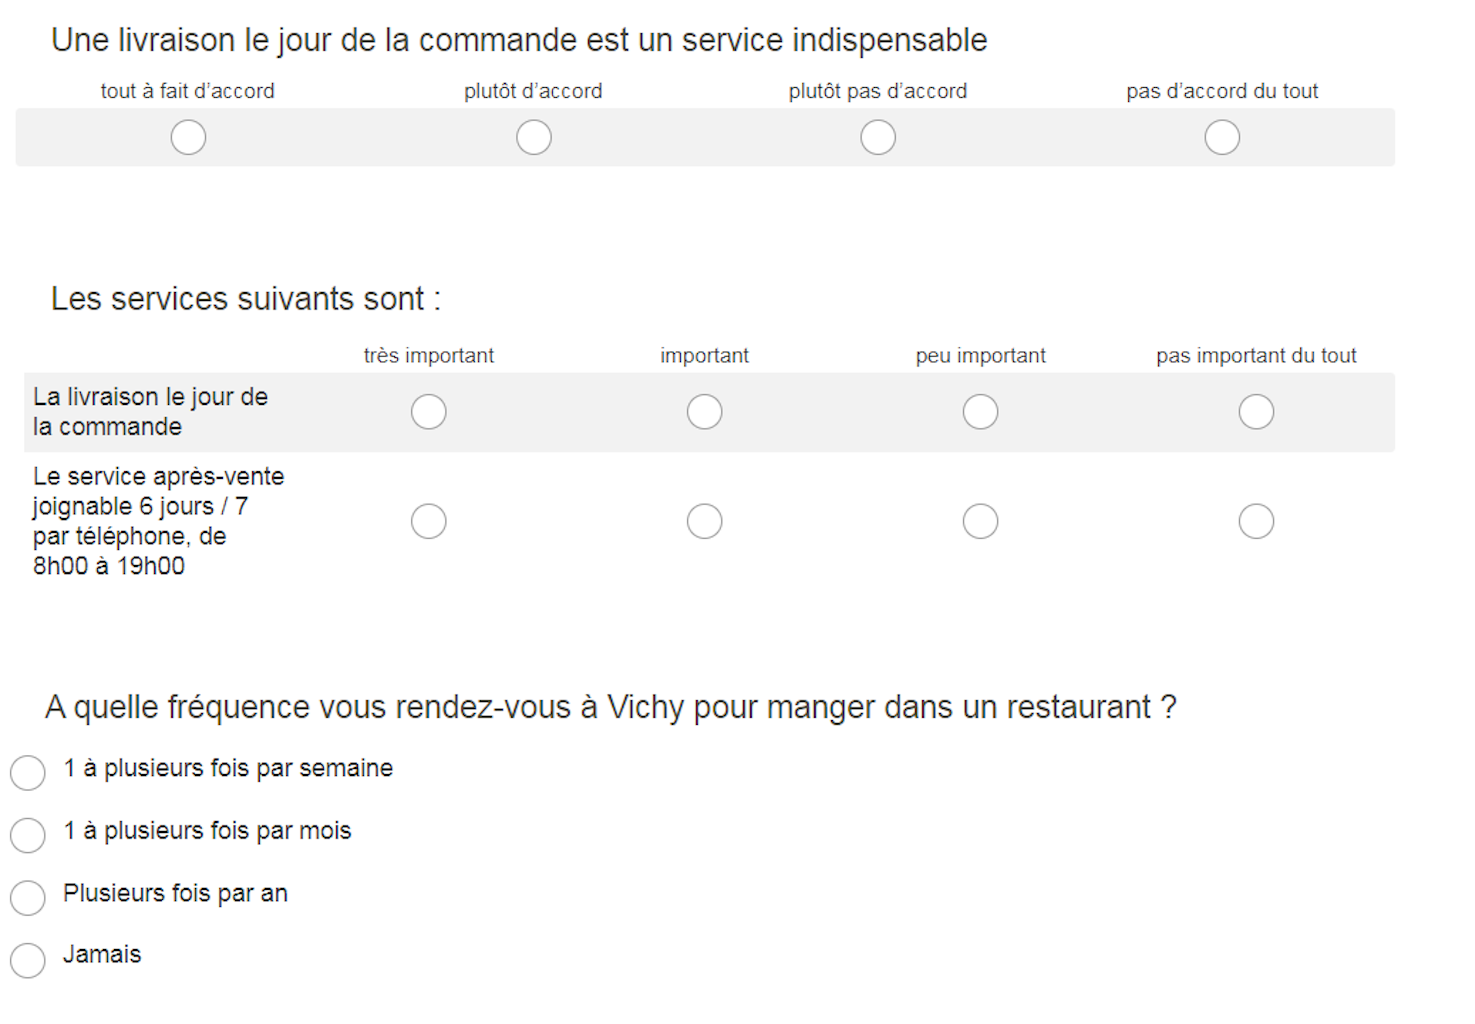The width and height of the screenshot is (1475, 1024).
Task: Click the "Jamais" option label
Action: pyautogui.click(x=102, y=955)
